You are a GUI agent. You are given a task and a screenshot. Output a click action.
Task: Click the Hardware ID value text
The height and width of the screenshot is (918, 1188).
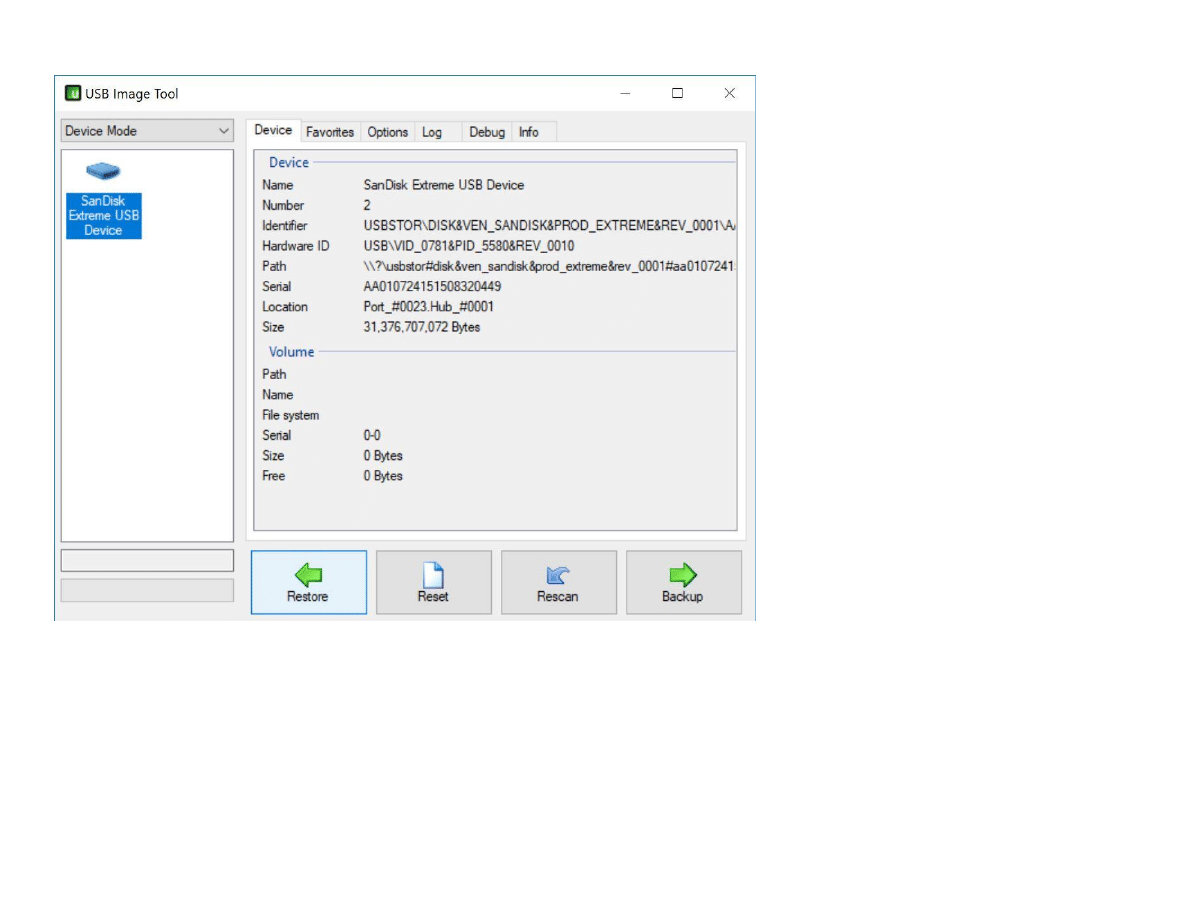point(468,246)
